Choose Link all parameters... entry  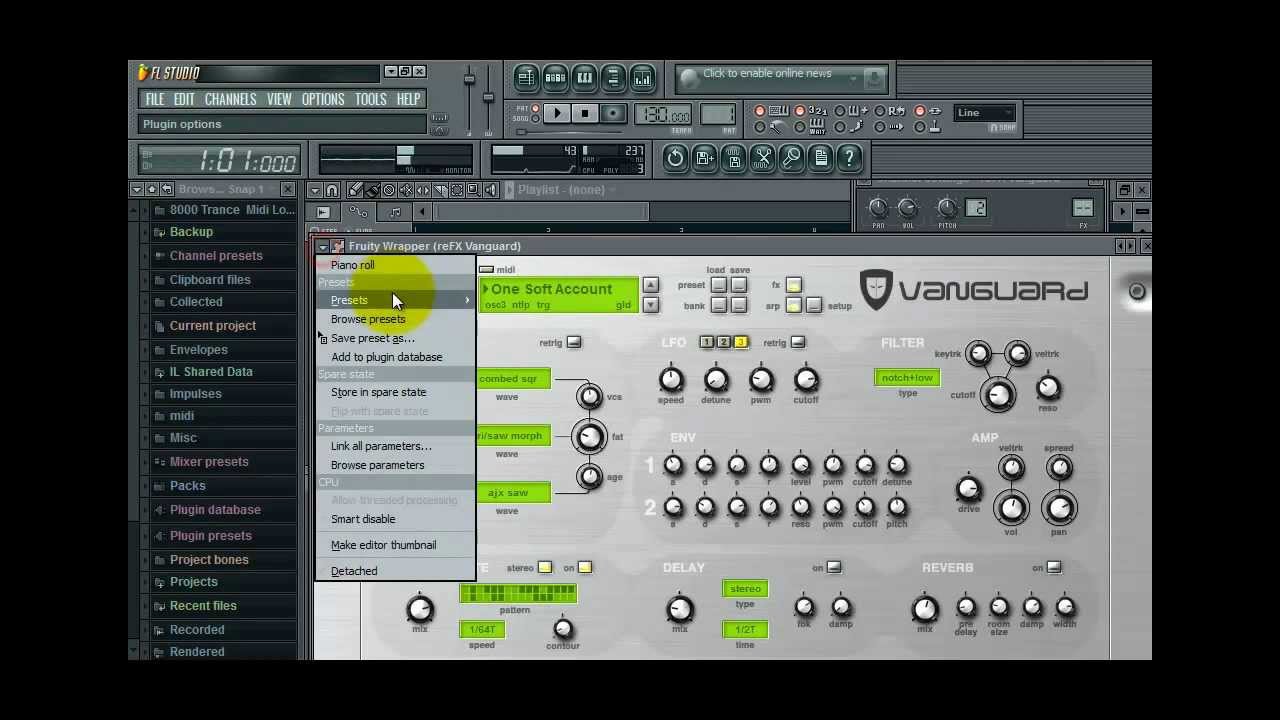[x=395, y=446]
